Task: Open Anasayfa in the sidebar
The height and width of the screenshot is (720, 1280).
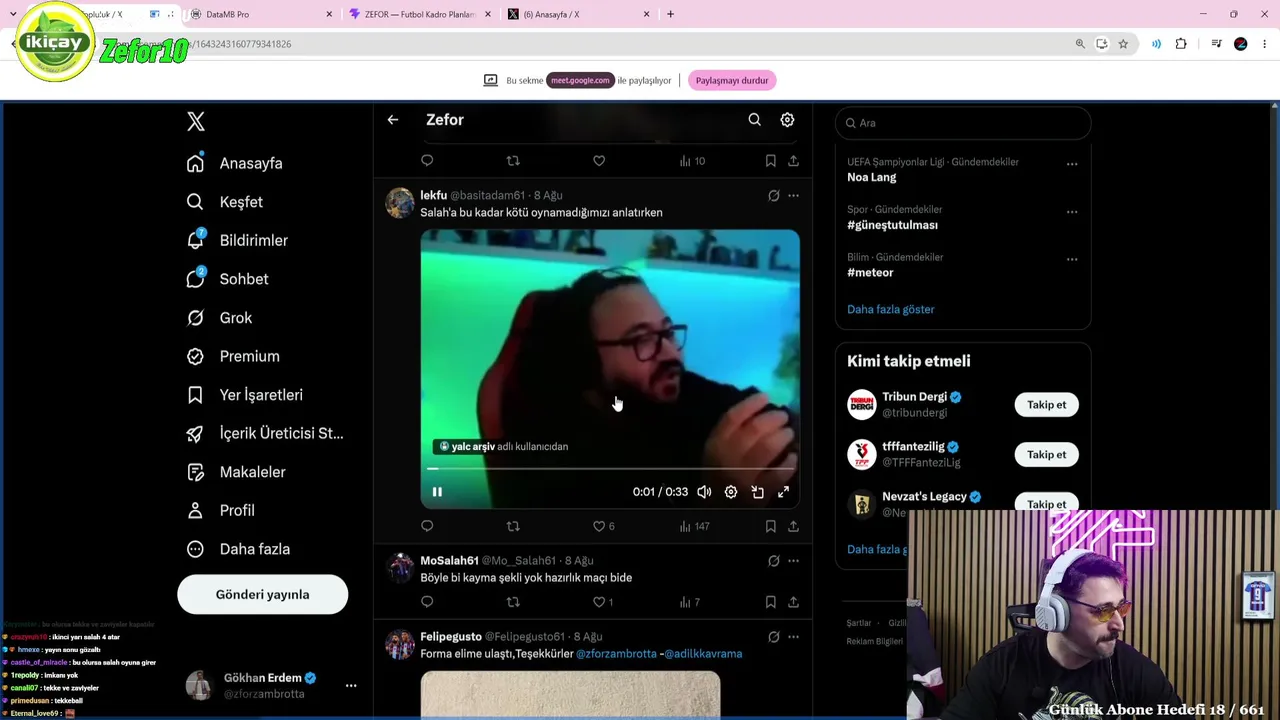Action: pos(236,163)
